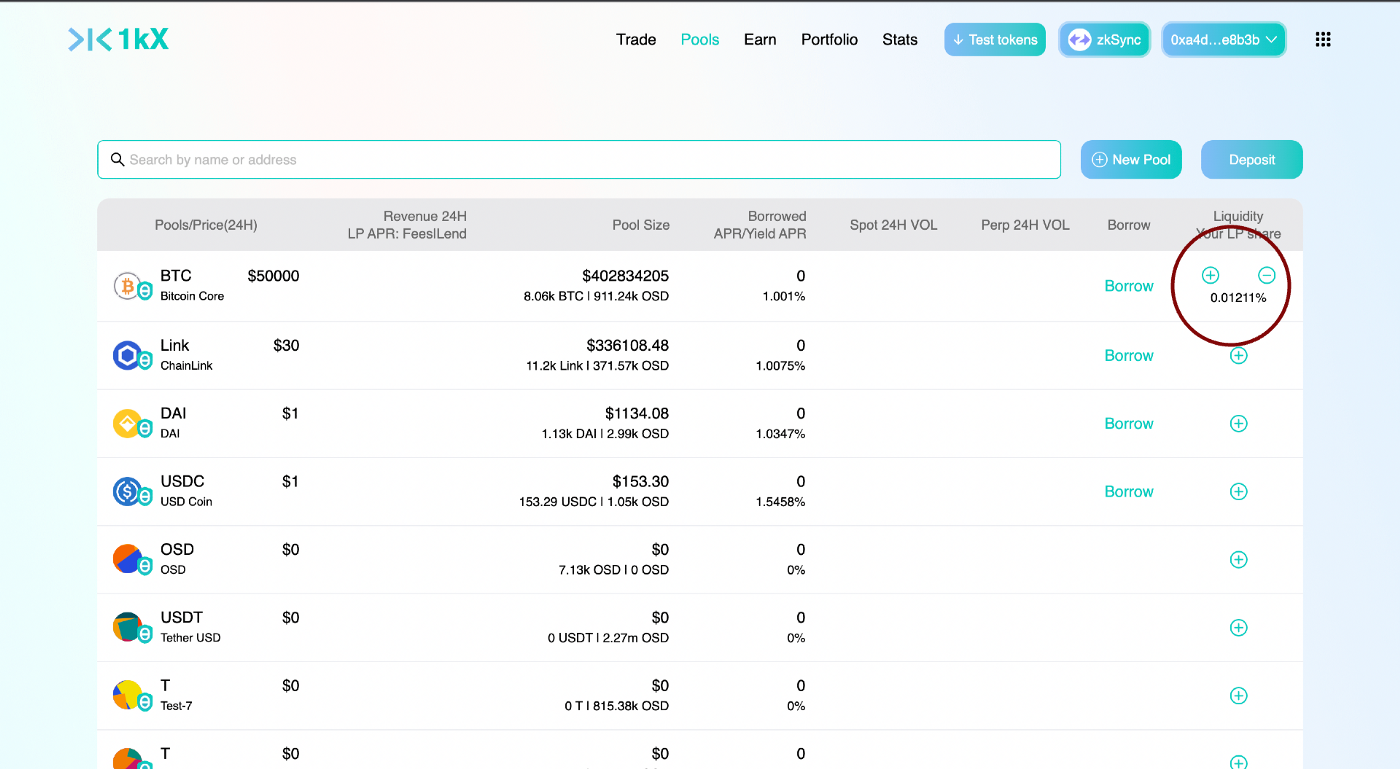Screen dimensions: 1400x769
Task: Open the apps grid menu icon
Action: point(1323,40)
